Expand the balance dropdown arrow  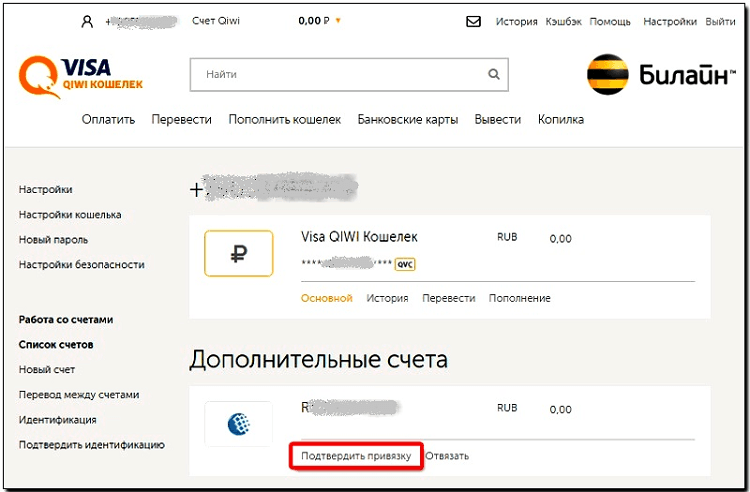point(338,21)
